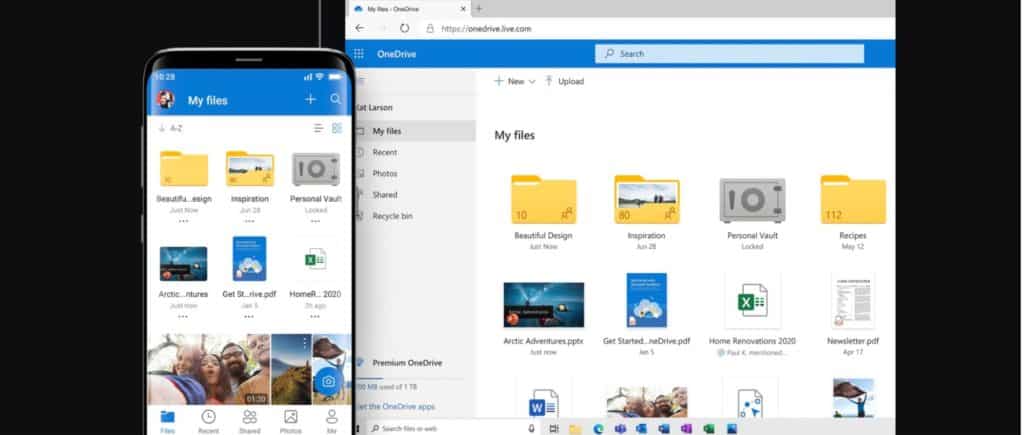Viewport: 1024px width, 435px height.
Task: Select the Photos tab in phone bottom bar
Action: (x=291, y=421)
